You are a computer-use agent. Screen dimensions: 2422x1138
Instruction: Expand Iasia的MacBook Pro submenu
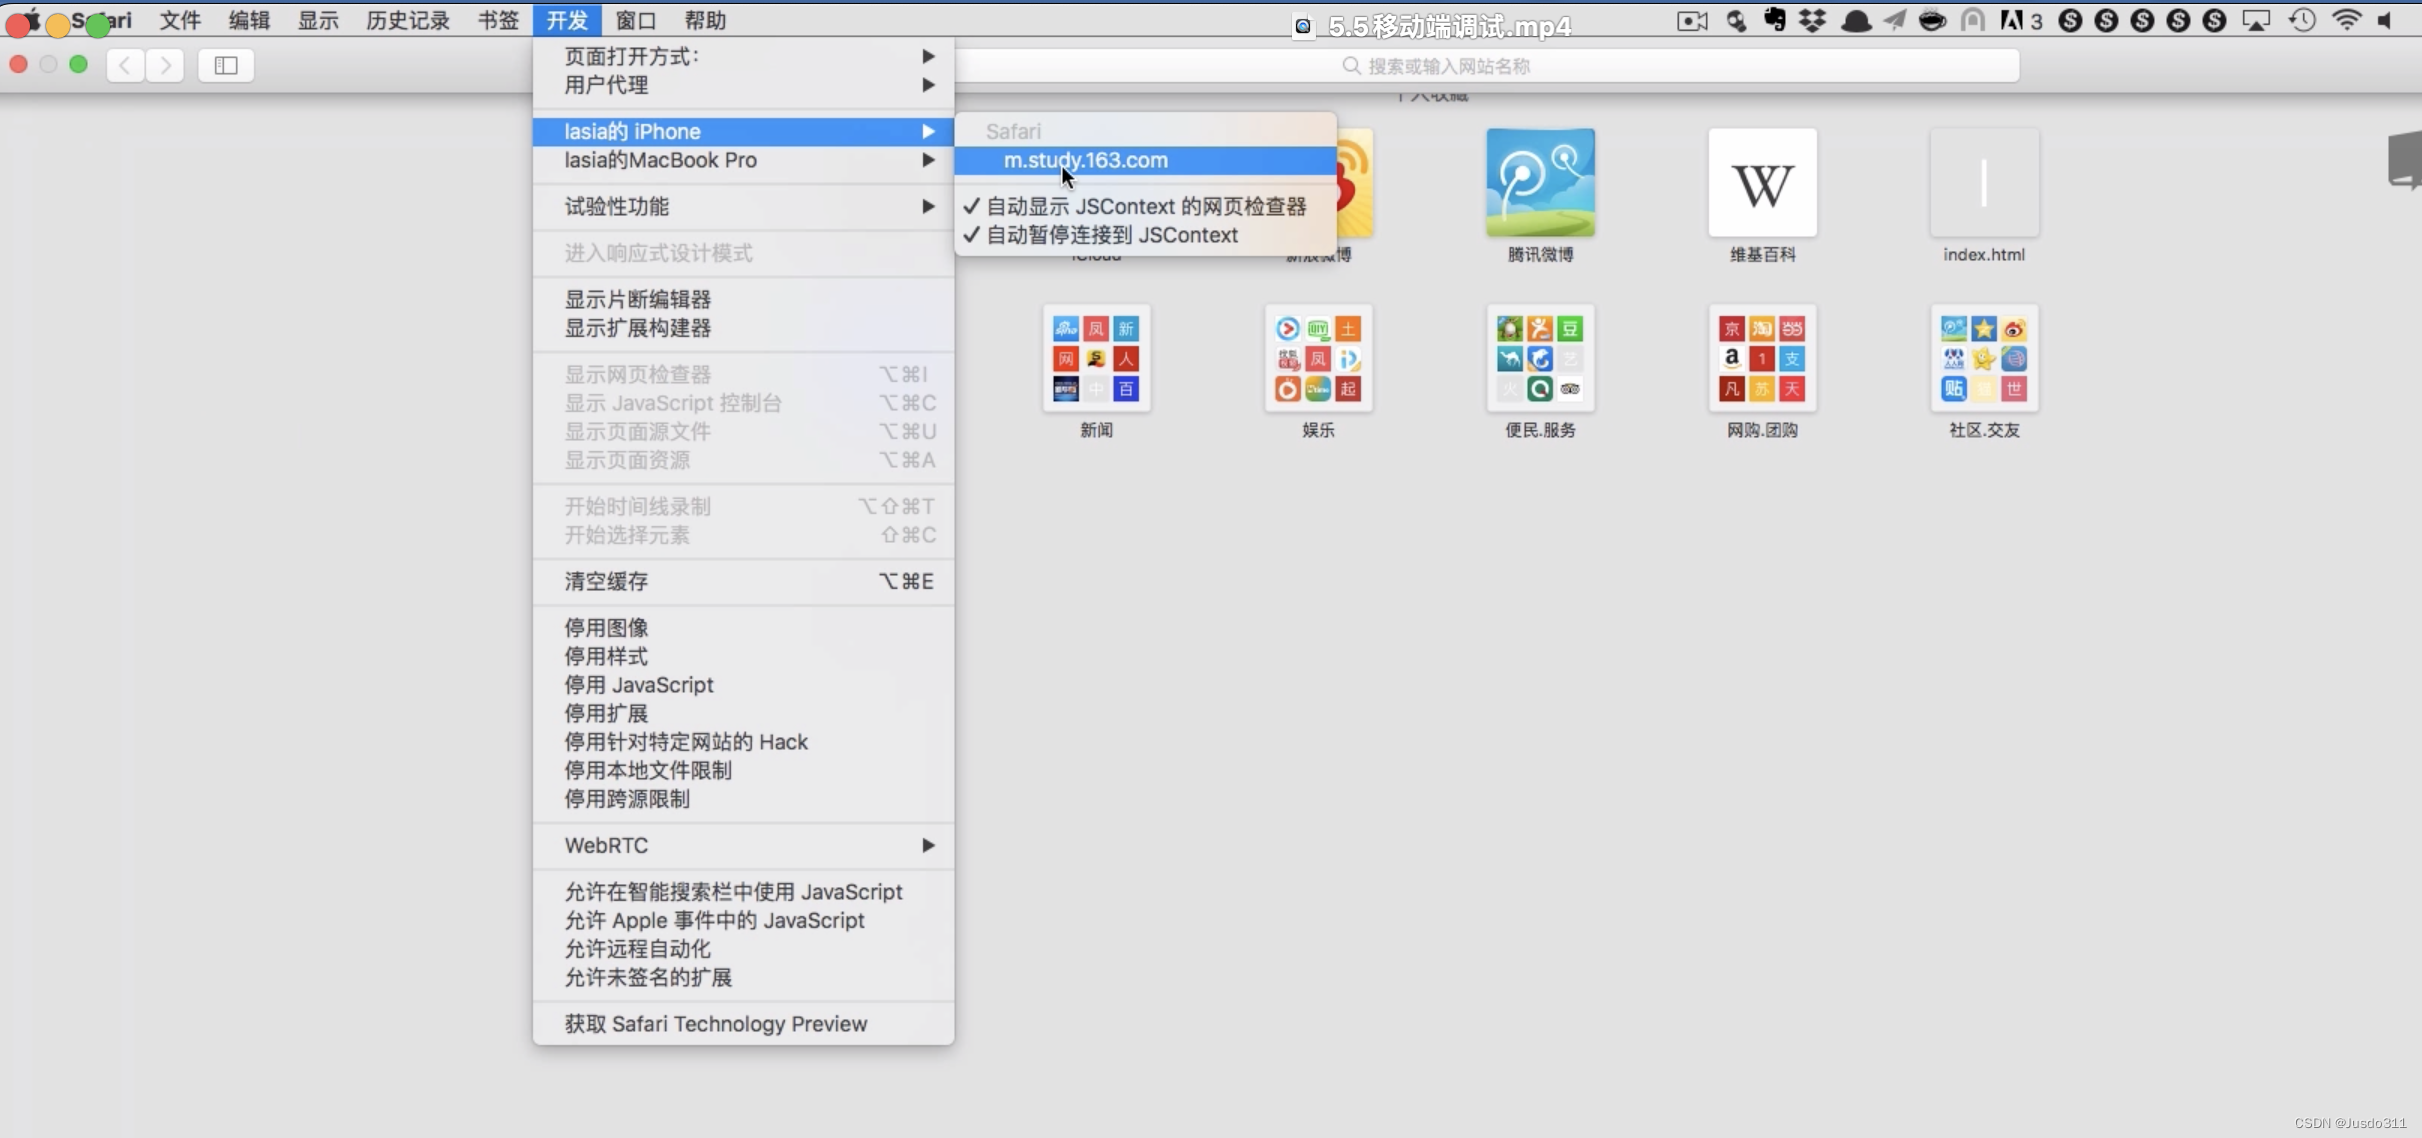743,160
